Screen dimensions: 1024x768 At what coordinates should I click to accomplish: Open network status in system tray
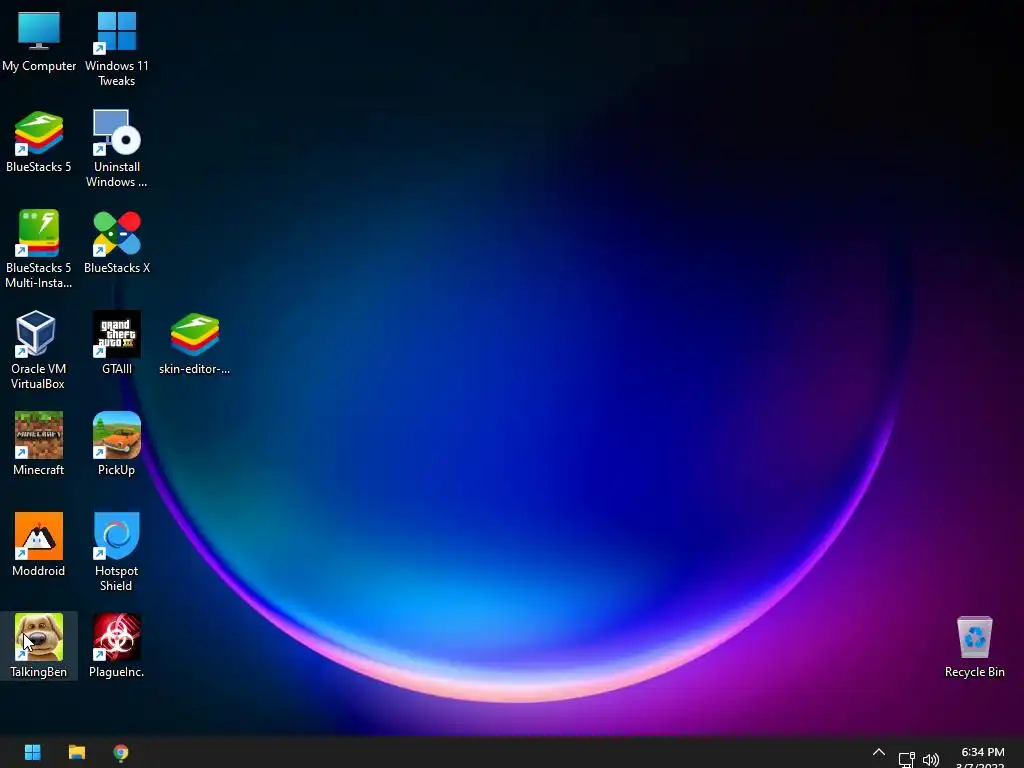906,759
